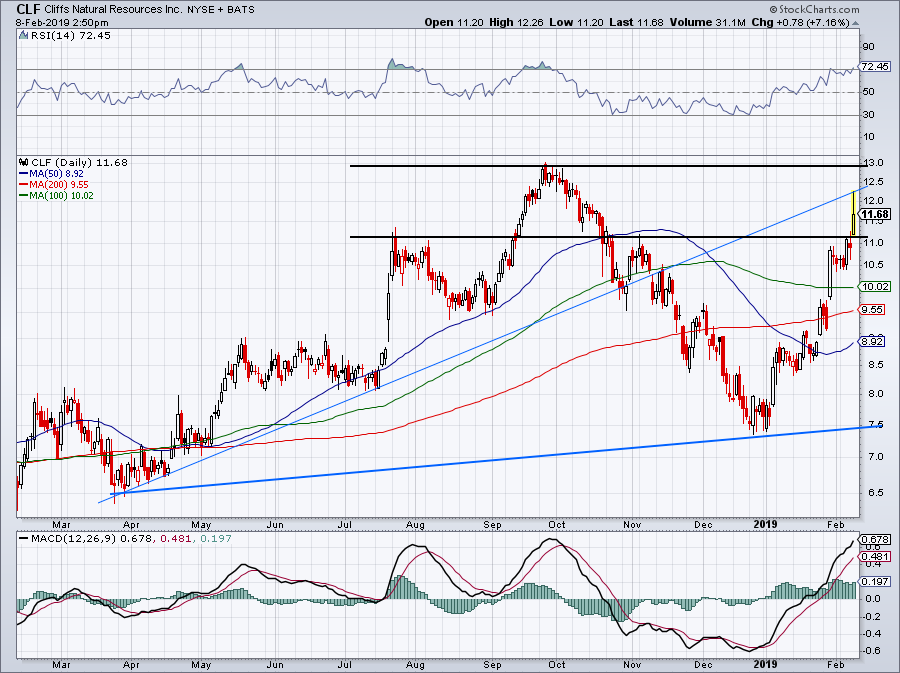
Task: Click the 'Dec' label under the MACD panel
Action: pyautogui.click(x=703, y=665)
